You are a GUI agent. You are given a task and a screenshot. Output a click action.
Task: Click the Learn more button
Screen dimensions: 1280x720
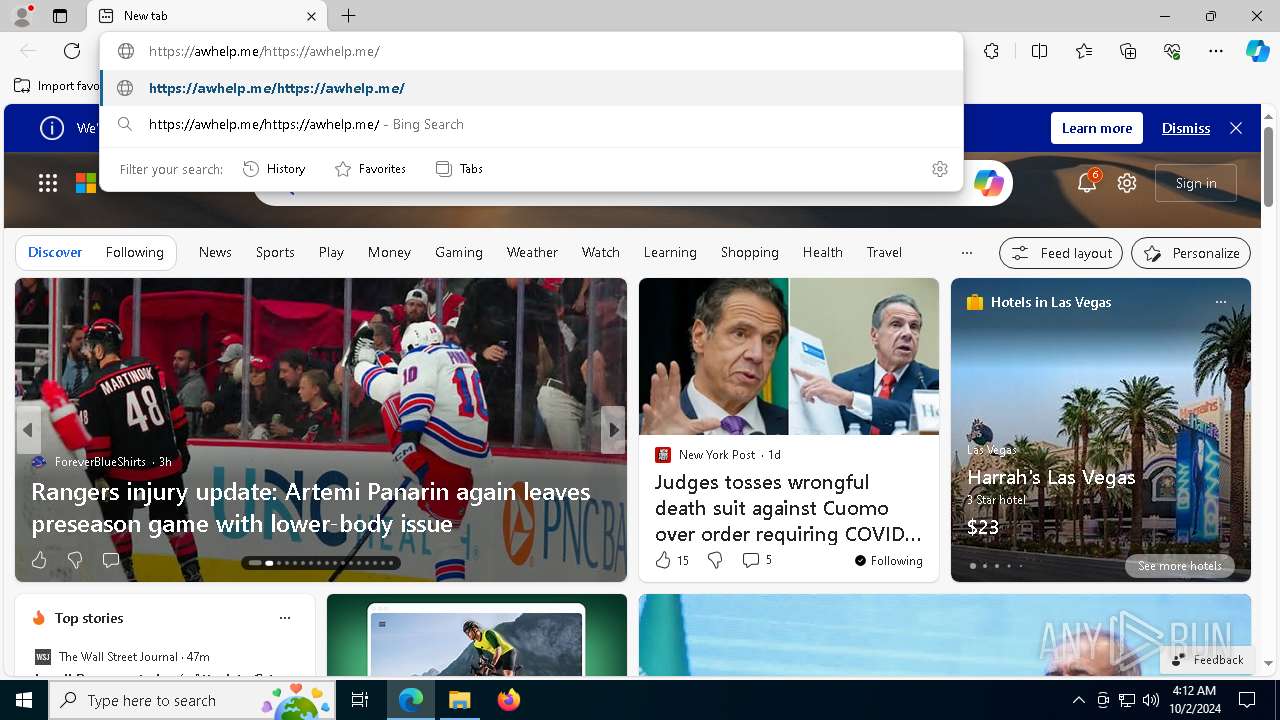coord(1097,128)
